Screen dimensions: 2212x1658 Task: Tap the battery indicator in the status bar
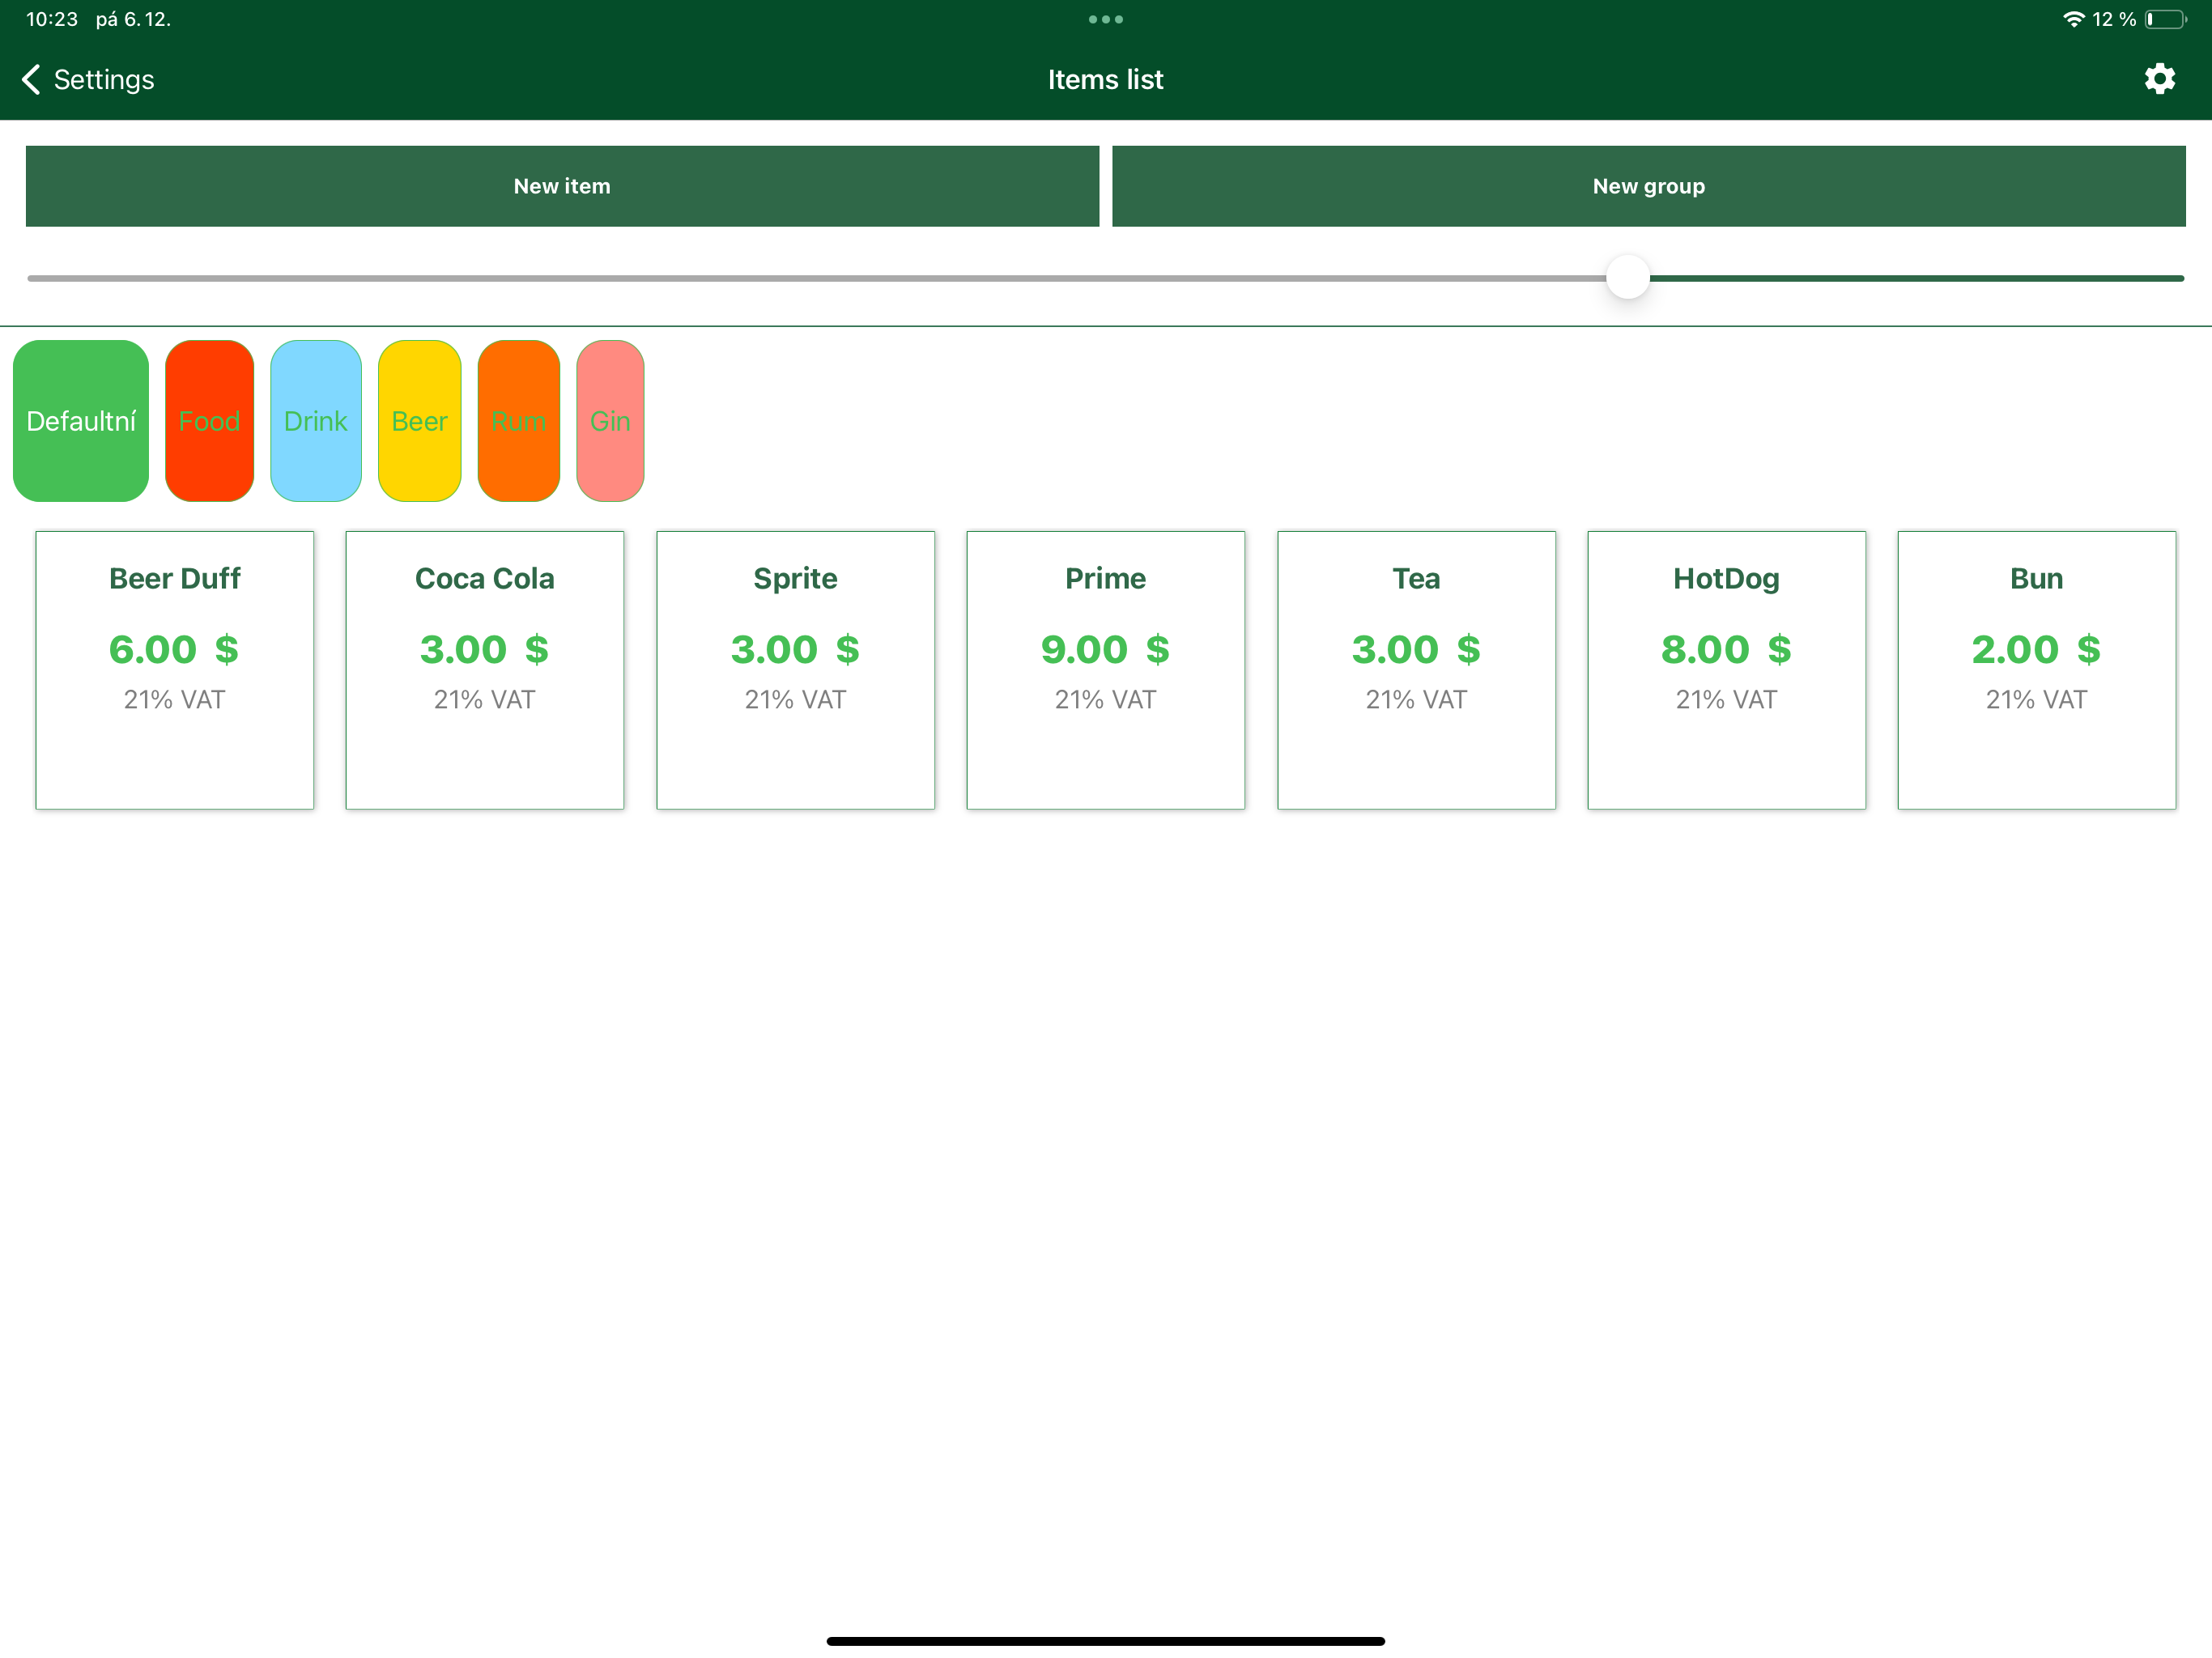2166,18
